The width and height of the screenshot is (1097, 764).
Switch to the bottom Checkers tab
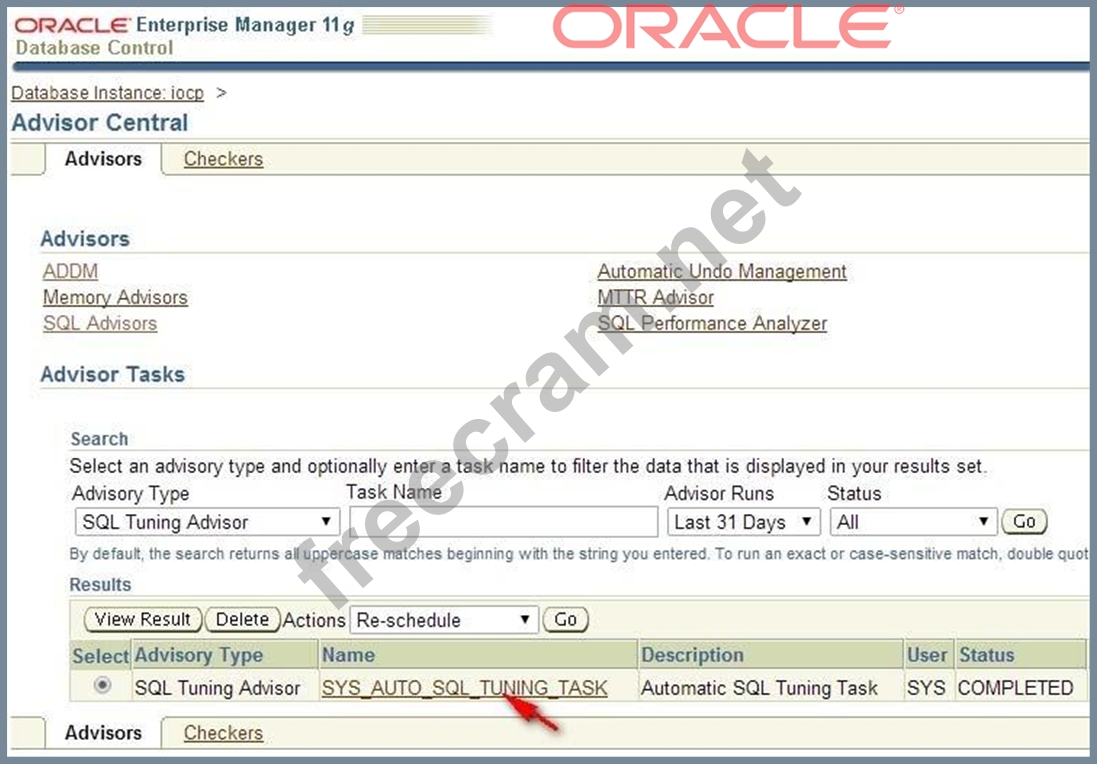click(223, 733)
